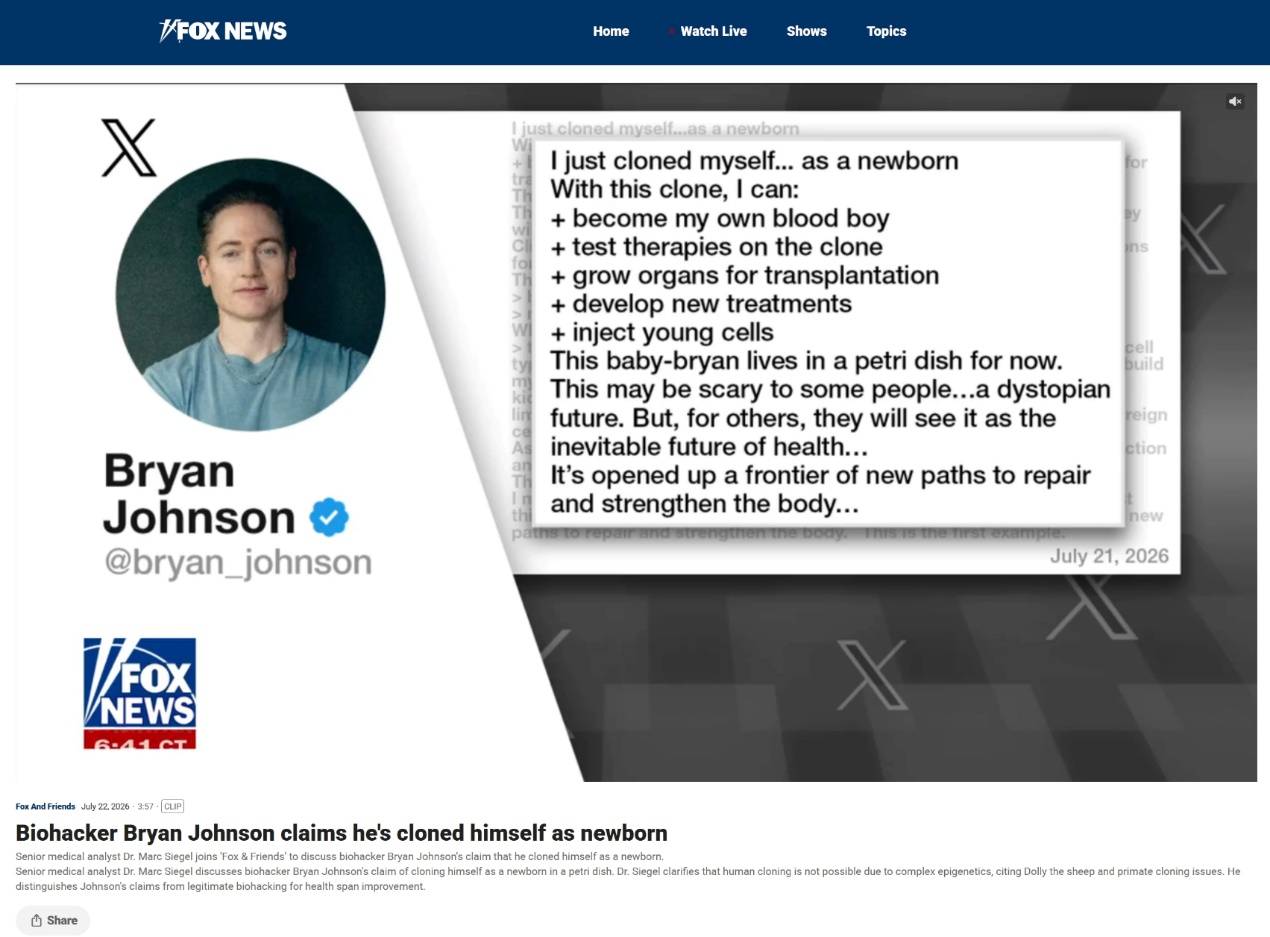Image resolution: width=1270 pixels, height=937 pixels.
Task: Click 'Senior medical analyst Dr. Marc Siegel joins' description
Action: [340, 856]
